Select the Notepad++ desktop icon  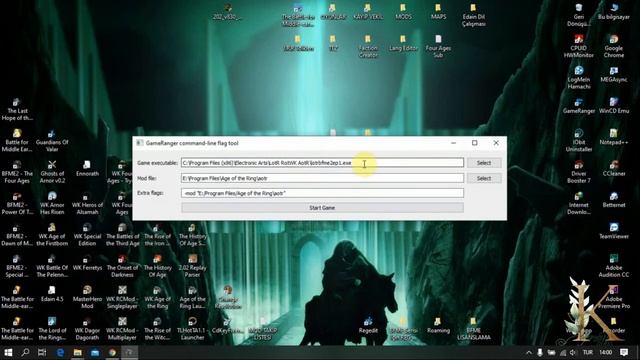point(613,137)
